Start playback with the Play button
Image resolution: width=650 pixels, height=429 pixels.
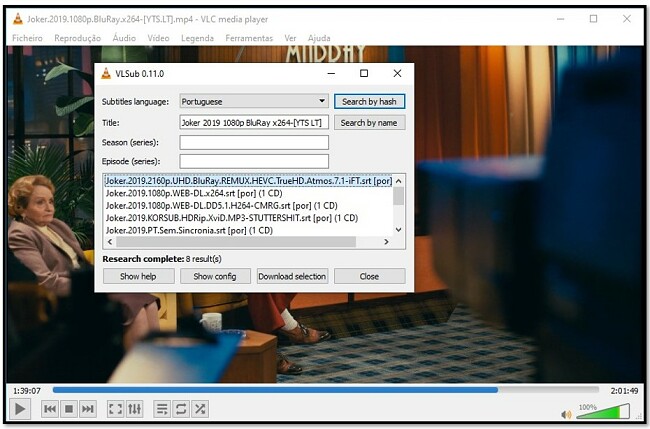19,409
